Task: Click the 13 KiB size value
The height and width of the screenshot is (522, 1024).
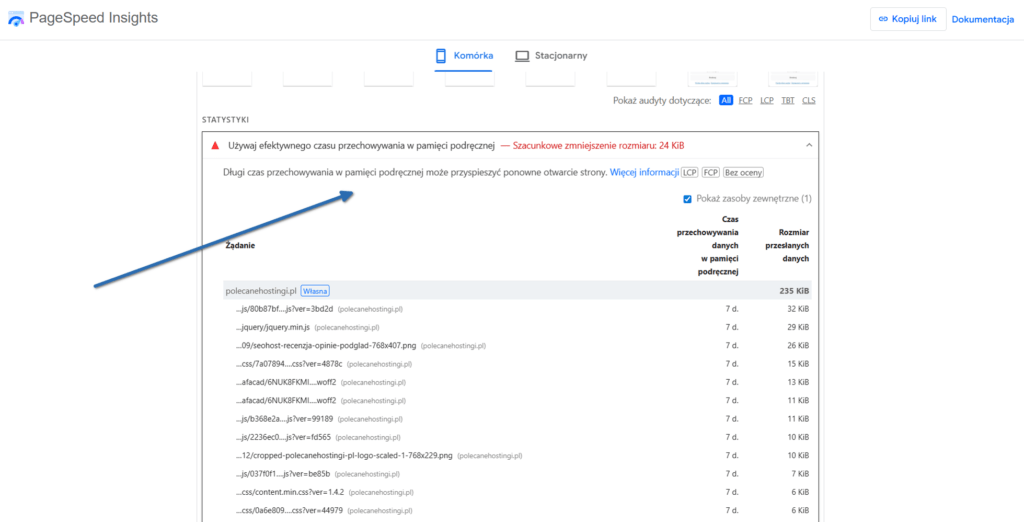Action: (x=798, y=382)
